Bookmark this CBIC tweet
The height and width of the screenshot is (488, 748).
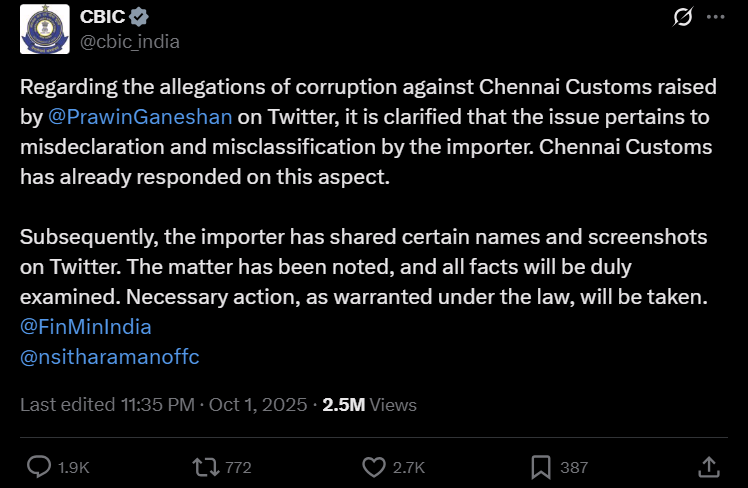[x=541, y=466]
